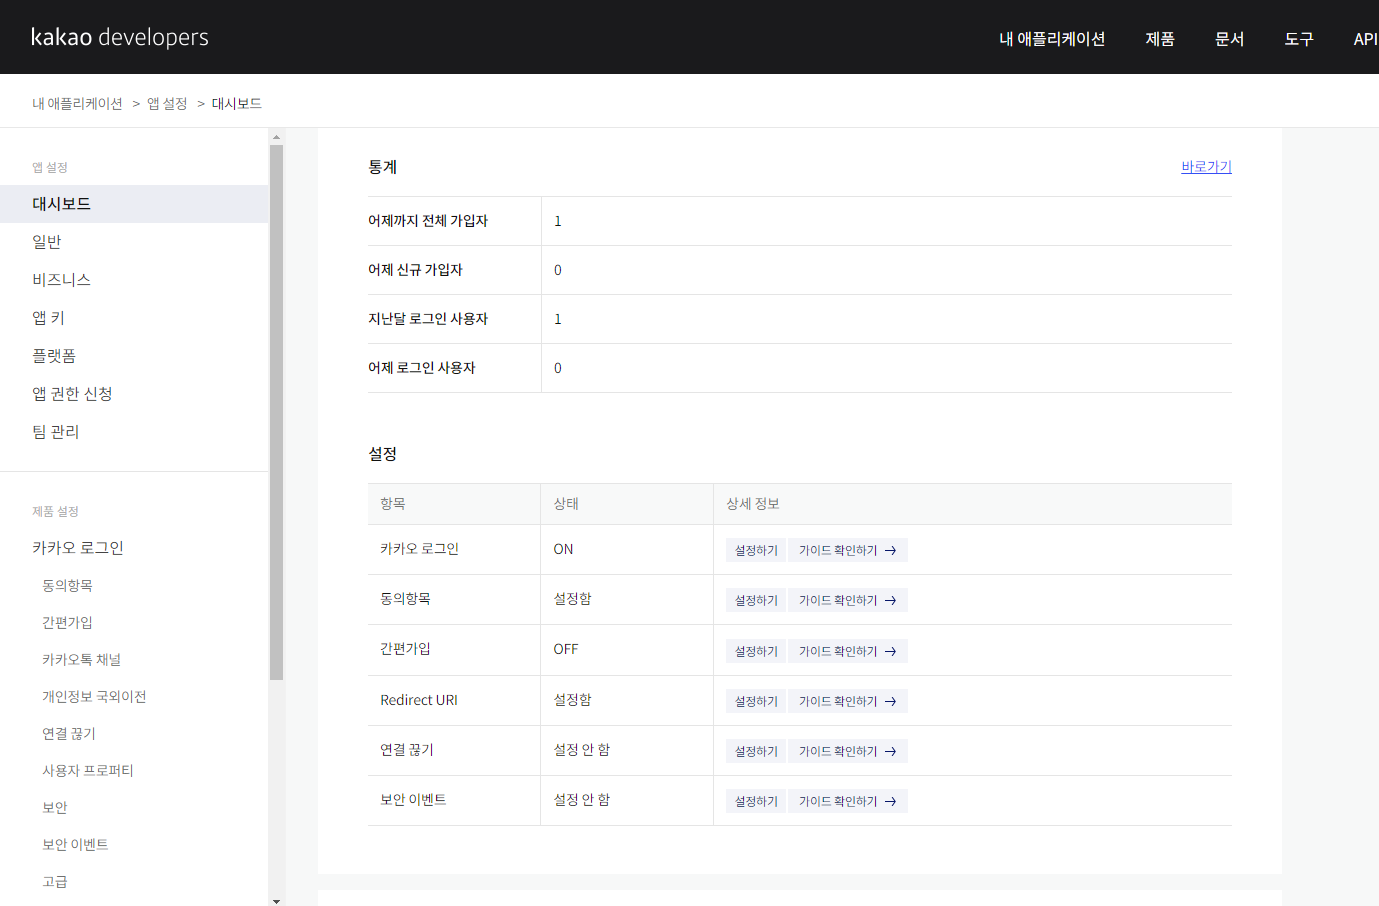Click 설정하기 for 연결 끊기 row
Viewport: 1379px width, 906px height.
(756, 751)
